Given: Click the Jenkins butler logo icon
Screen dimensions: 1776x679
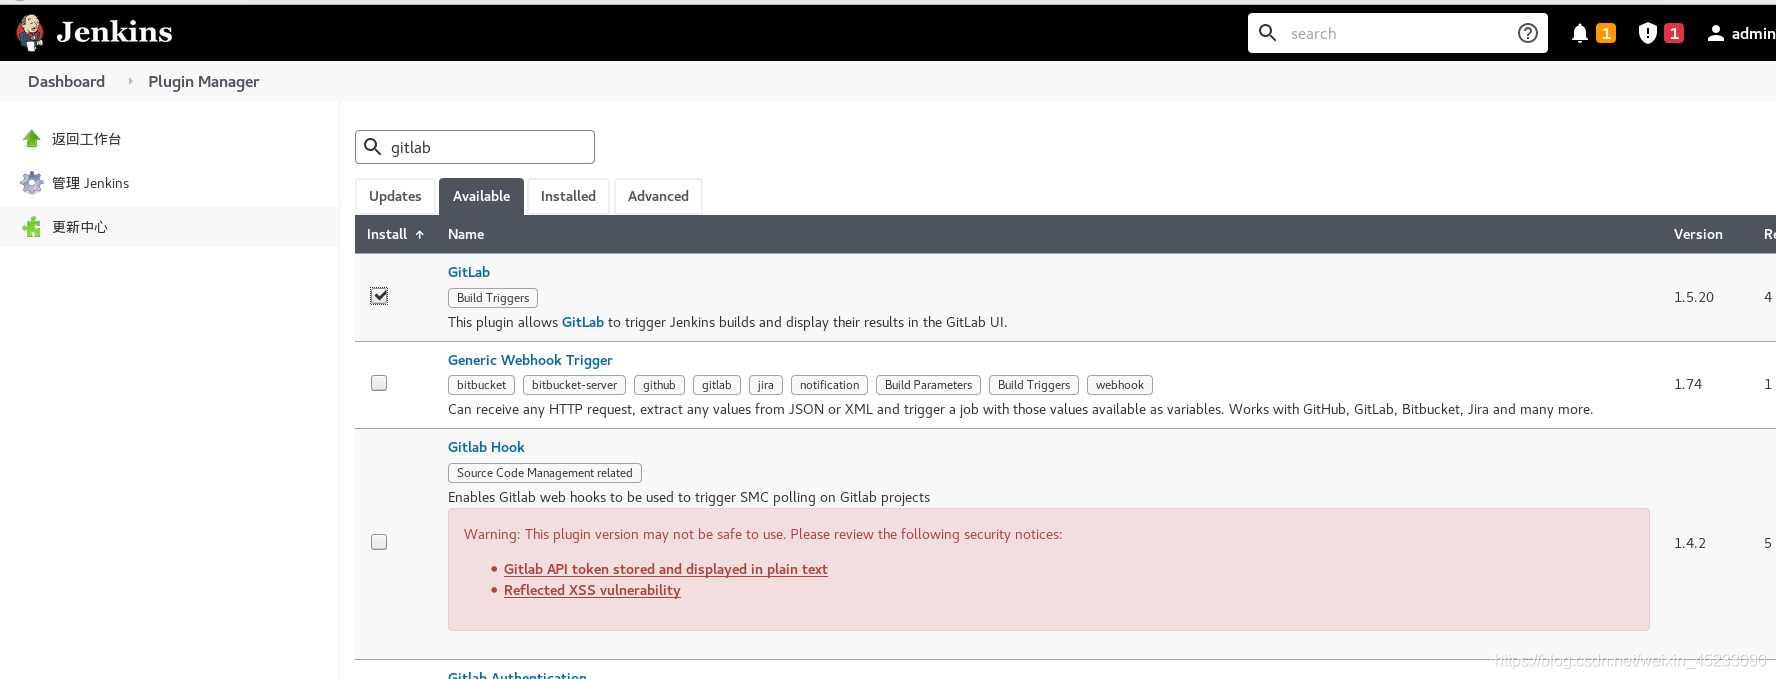Looking at the screenshot, I should point(31,32).
